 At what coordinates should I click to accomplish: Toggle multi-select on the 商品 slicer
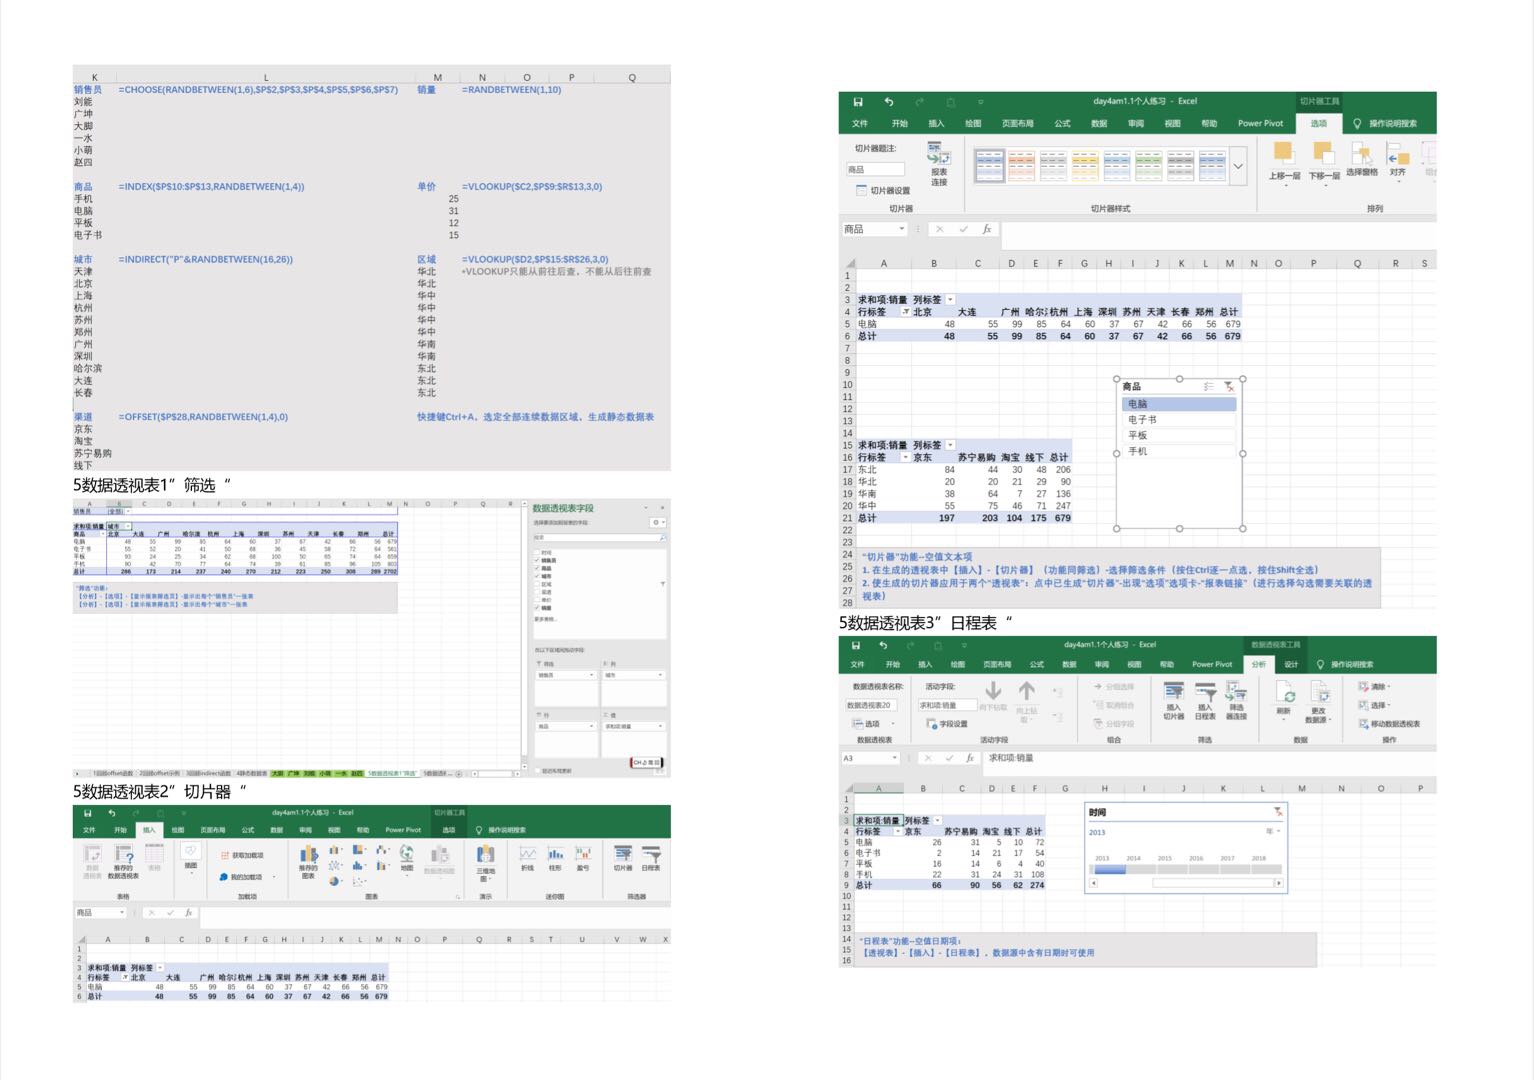(1209, 387)
